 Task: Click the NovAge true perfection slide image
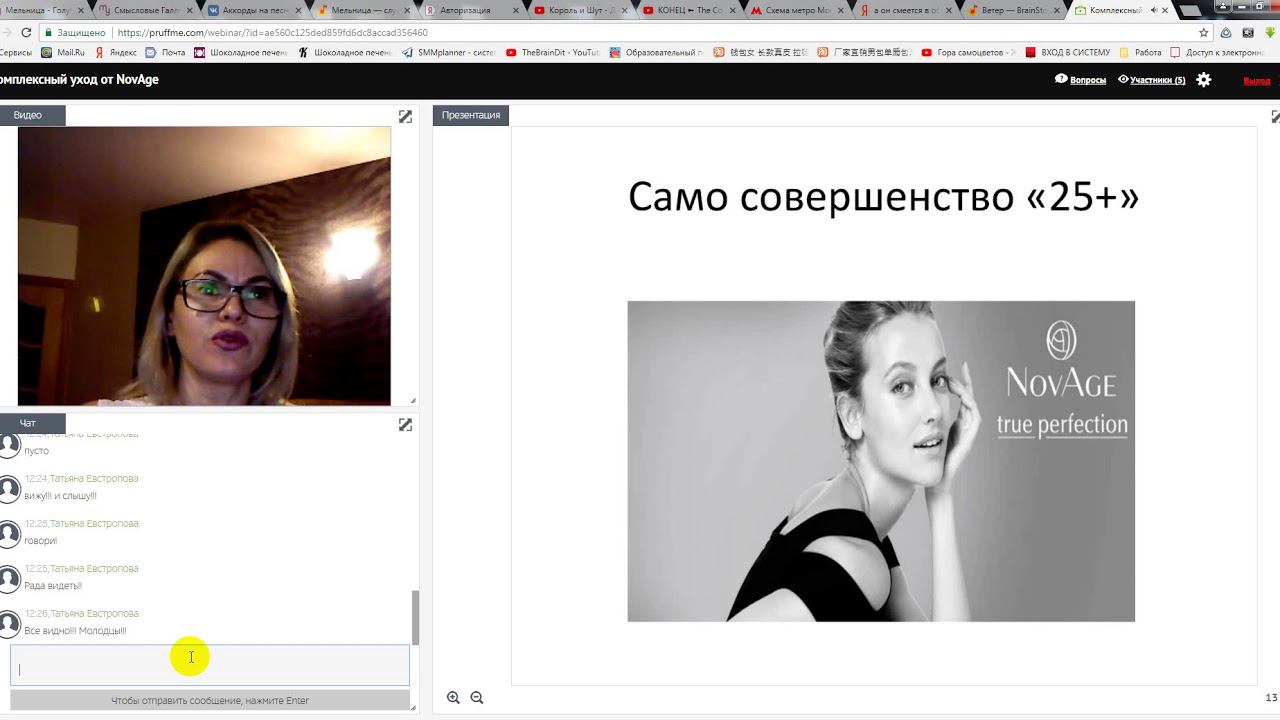881,461
